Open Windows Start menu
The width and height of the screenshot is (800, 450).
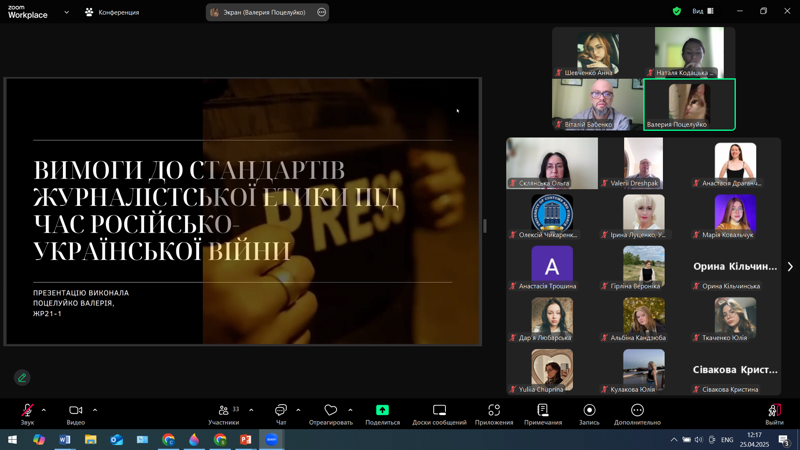[x=12, y=439]
